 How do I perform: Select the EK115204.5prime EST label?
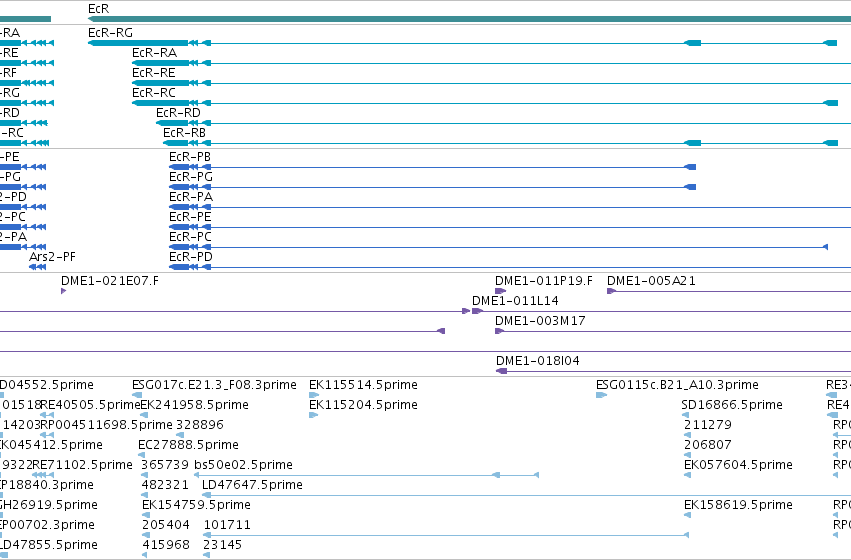pos(363,405)
